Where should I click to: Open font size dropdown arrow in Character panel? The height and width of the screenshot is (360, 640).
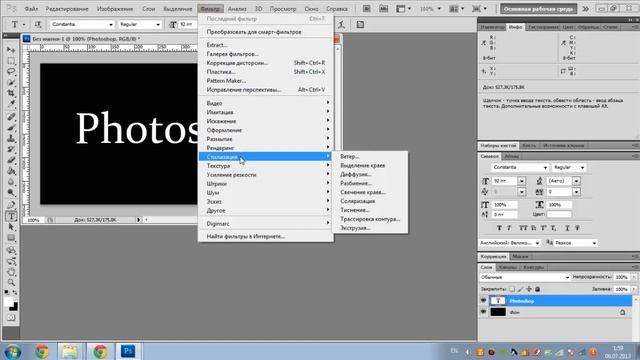pos(522,181)
